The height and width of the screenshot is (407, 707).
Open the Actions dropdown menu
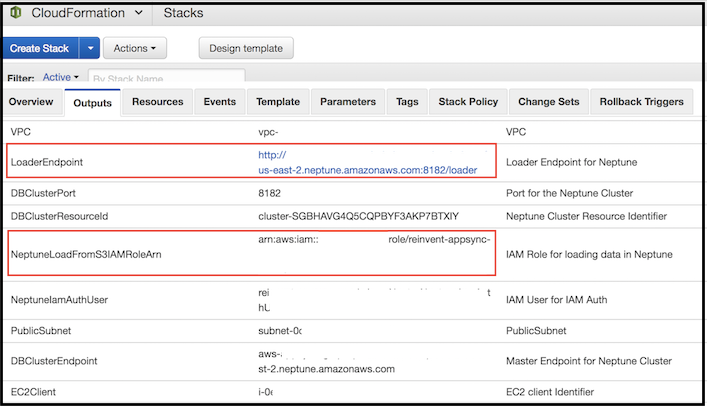[x=135, y=48]
